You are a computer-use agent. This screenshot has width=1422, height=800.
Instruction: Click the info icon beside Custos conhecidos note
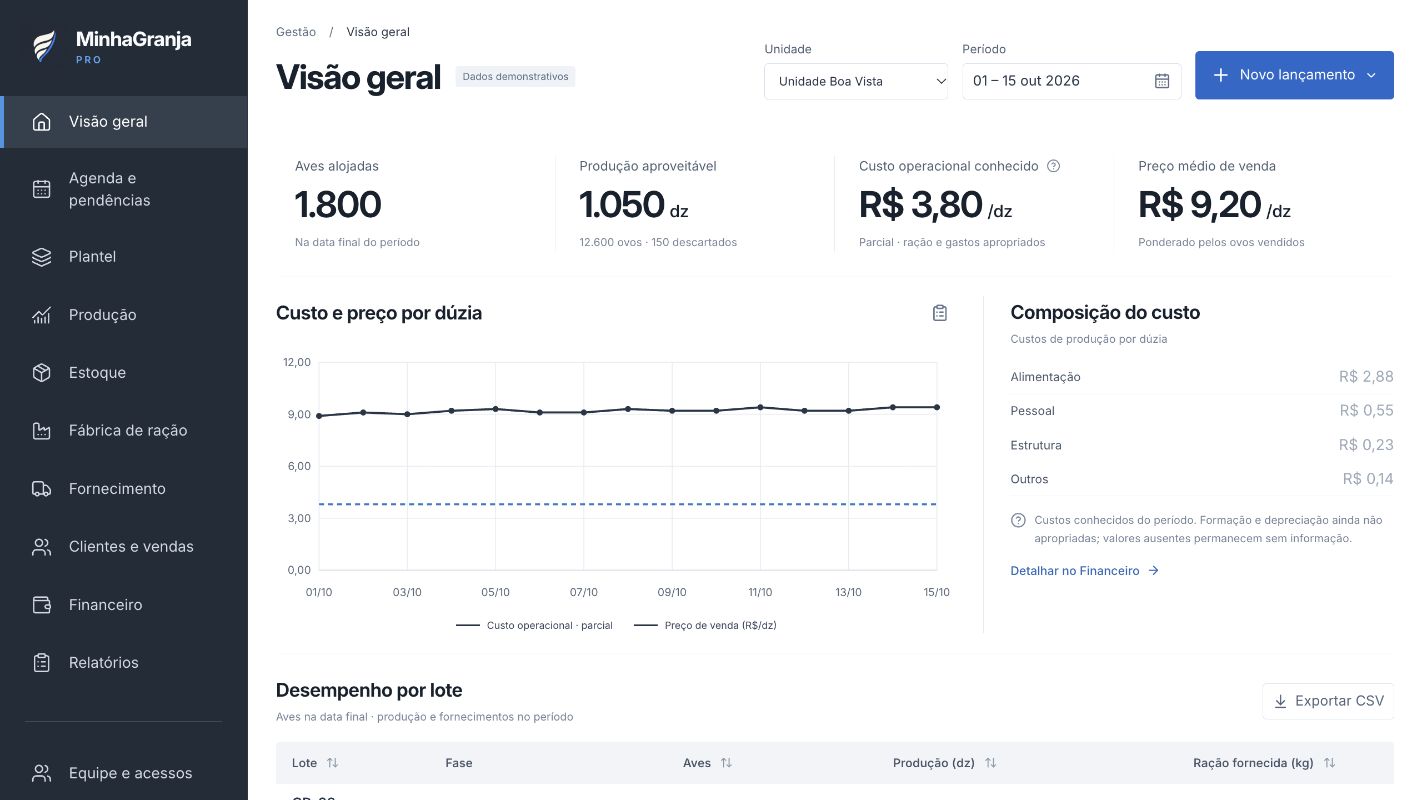point(1018,520)
